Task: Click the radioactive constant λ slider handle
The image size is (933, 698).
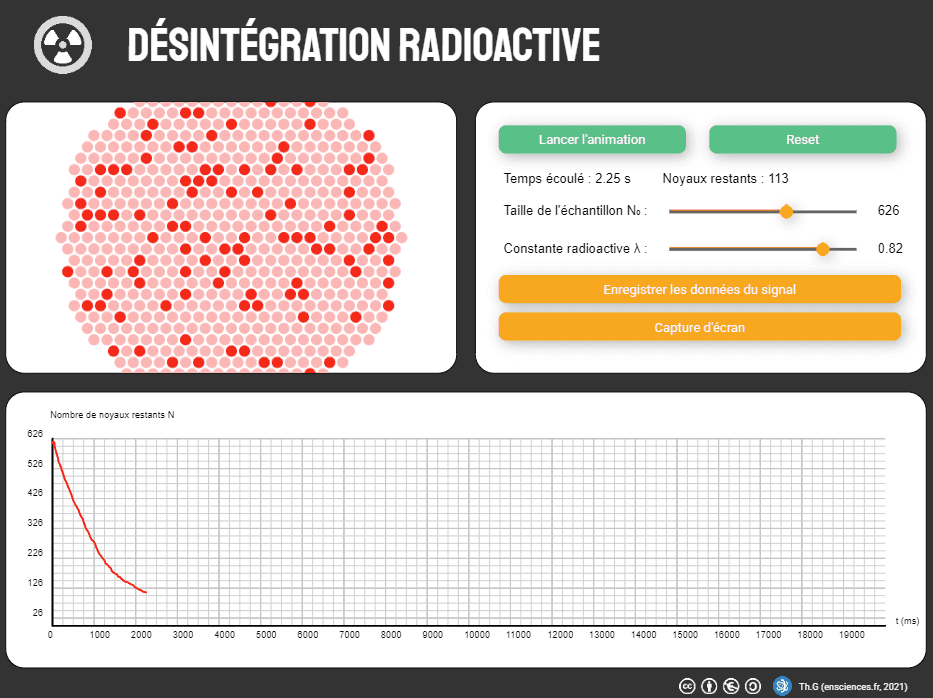Action: click(x=822, y=248)
